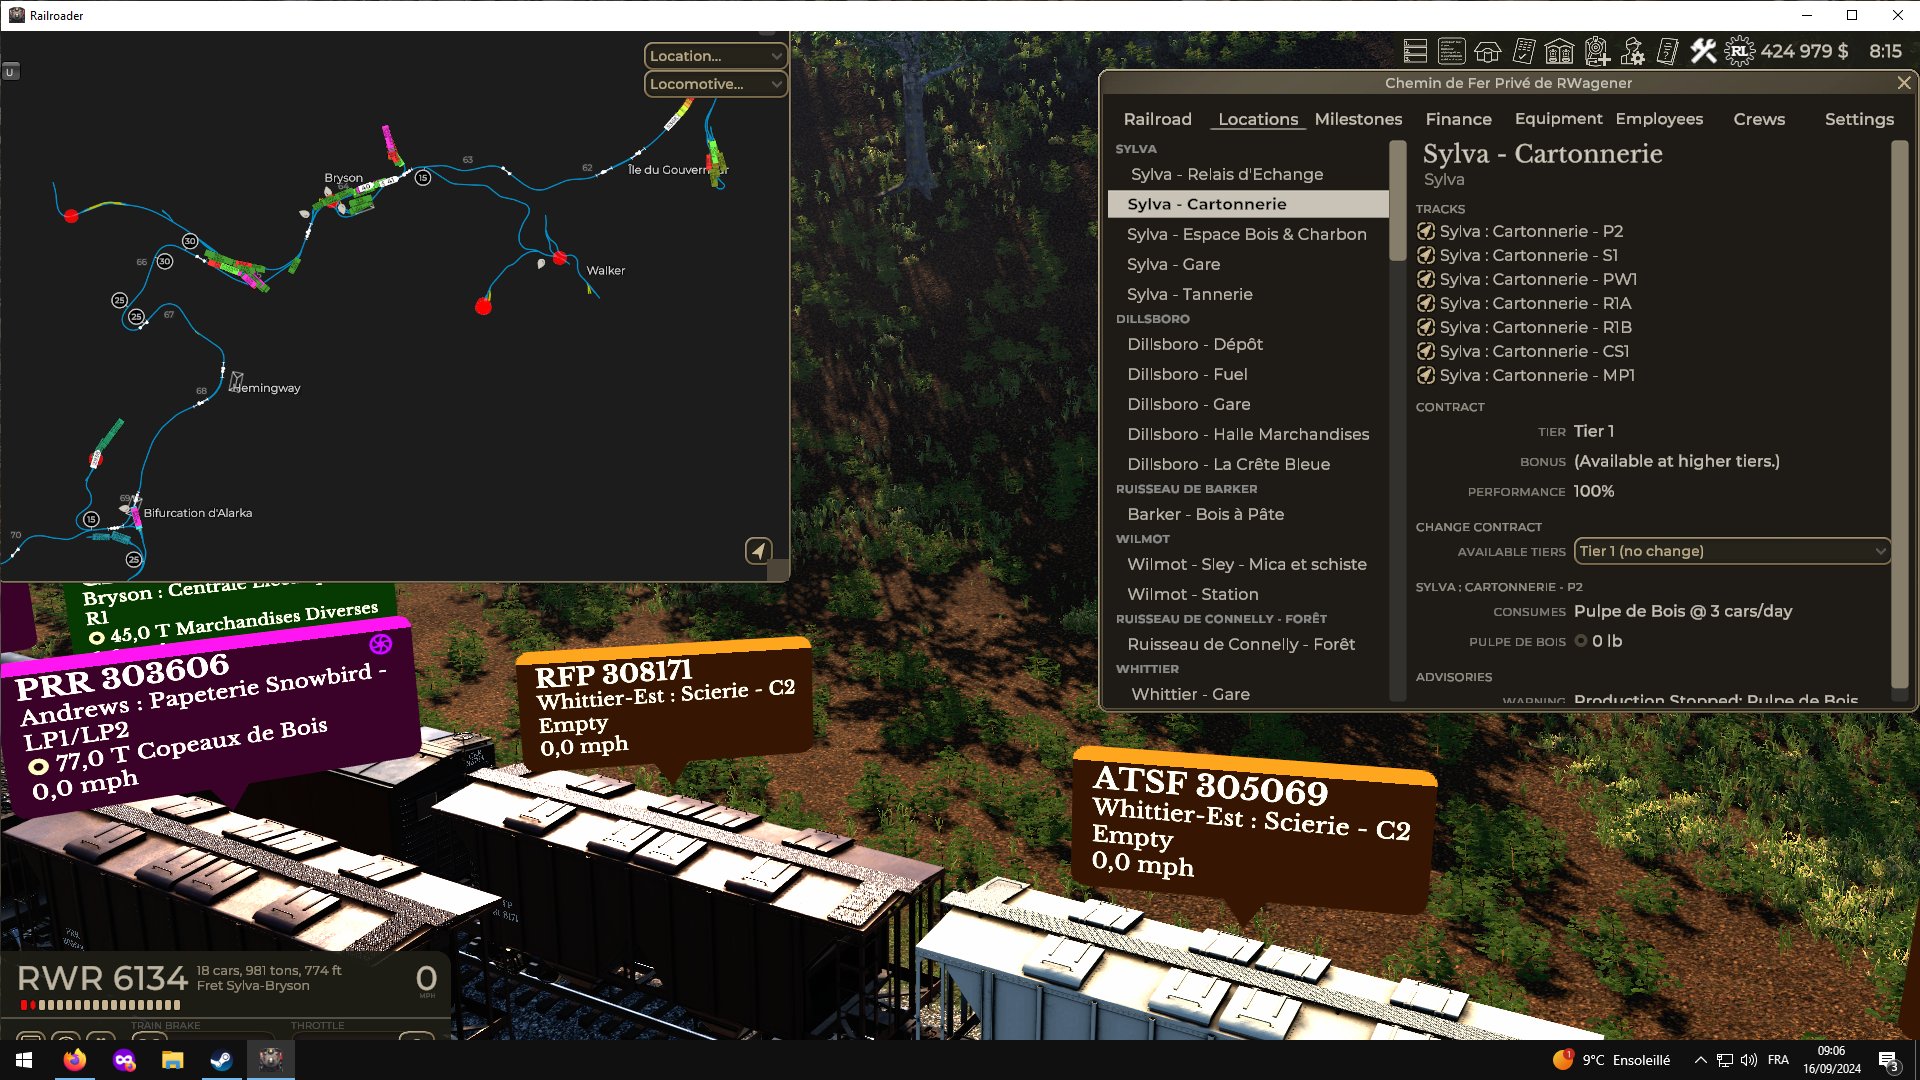The image size is (1920, 1080).
Task: Click the map recenter arrow button
Action: point(759,550)
